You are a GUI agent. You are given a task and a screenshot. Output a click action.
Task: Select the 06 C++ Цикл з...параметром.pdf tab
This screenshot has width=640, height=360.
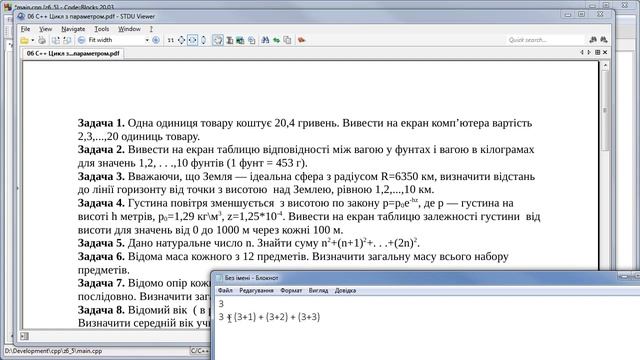pos(73,53)
